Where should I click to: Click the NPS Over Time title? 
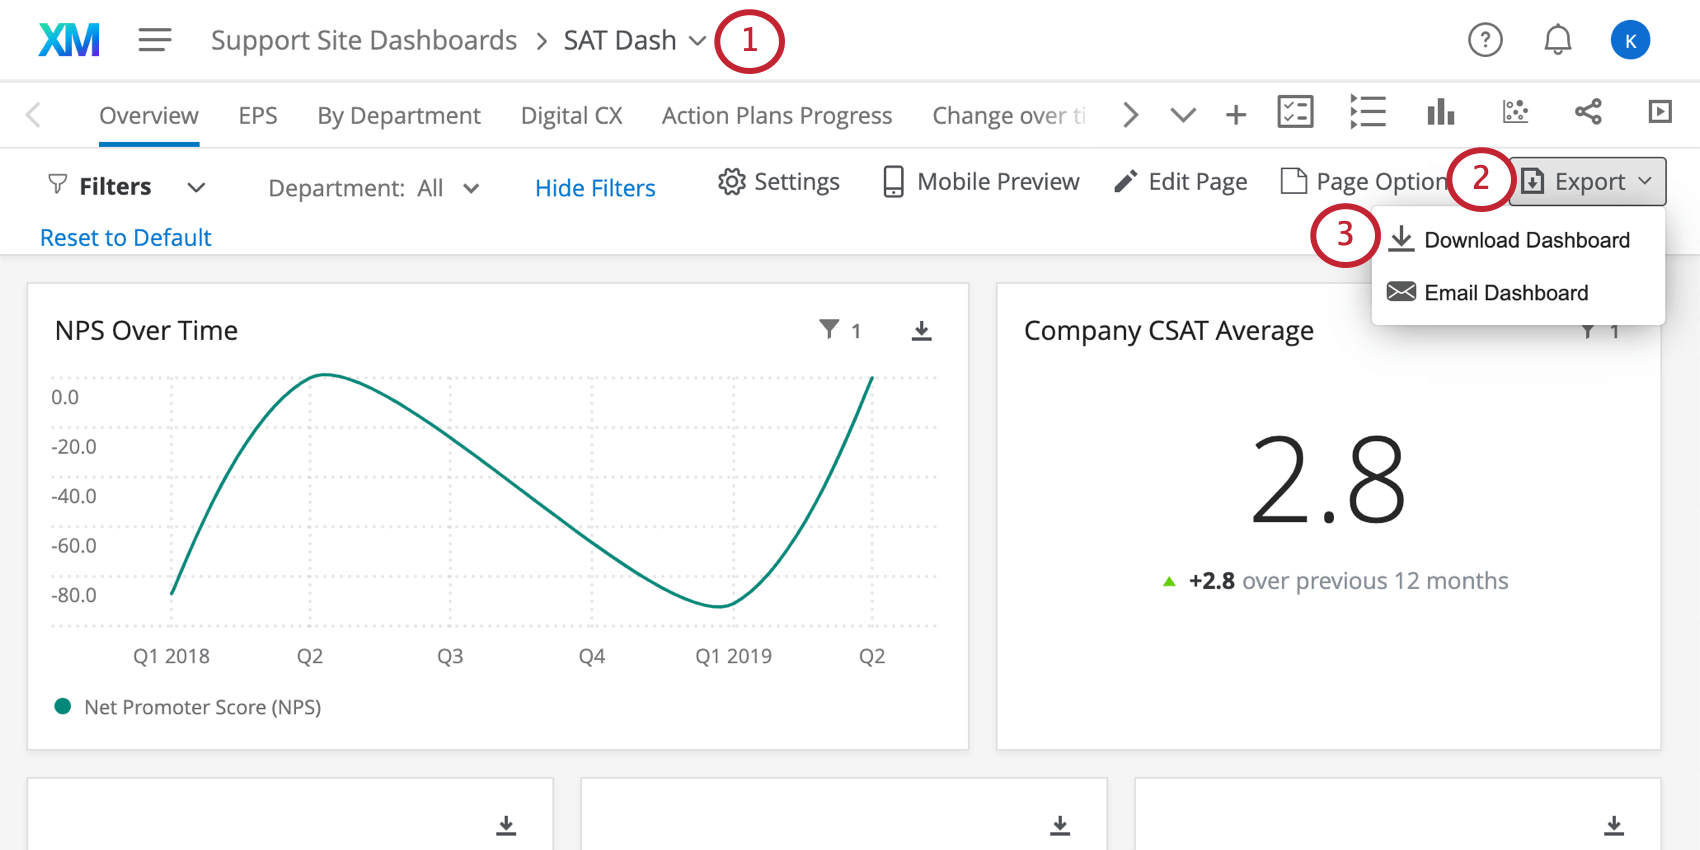tap(146, 331)
